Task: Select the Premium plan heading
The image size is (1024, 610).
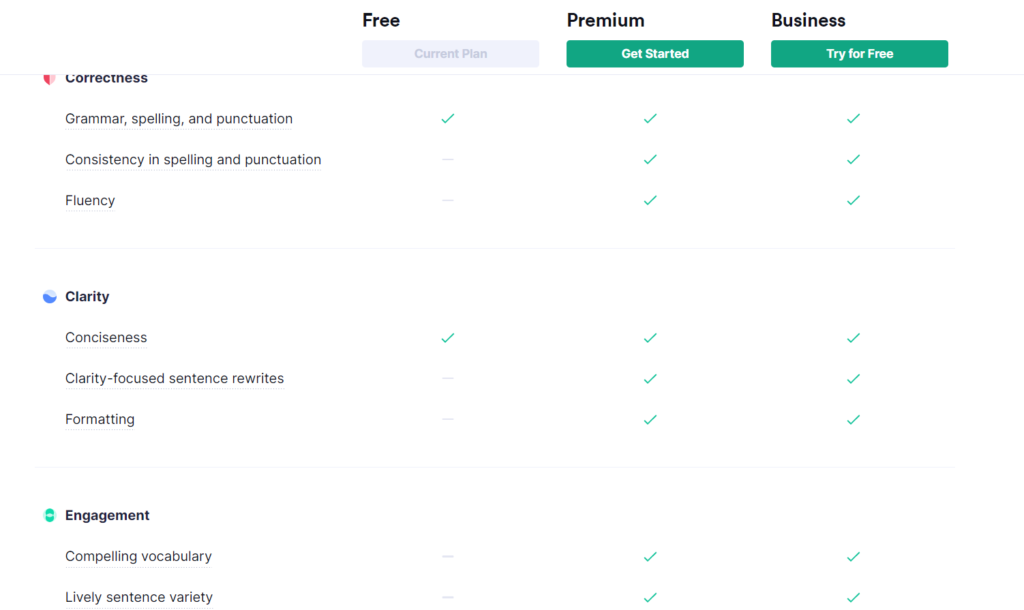Action: pos(605,20)
